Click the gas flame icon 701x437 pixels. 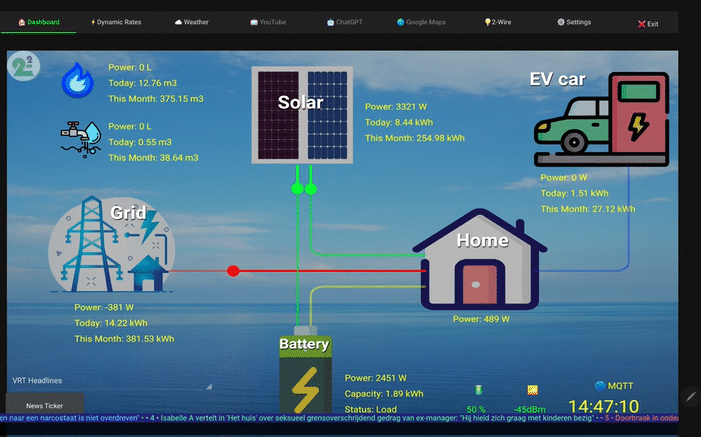77,81
